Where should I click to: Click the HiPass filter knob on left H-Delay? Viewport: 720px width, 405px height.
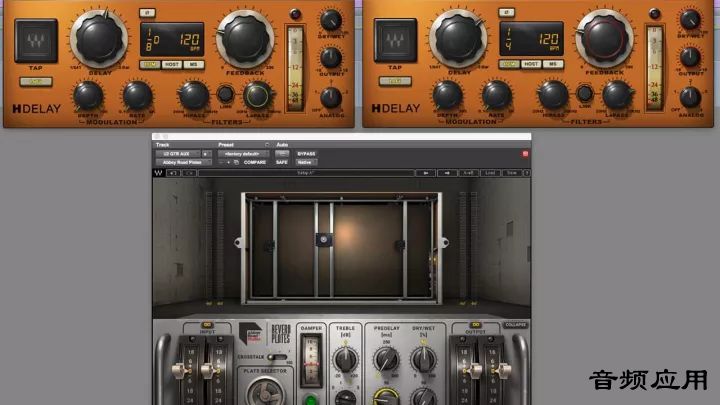(x=194, y=96)
